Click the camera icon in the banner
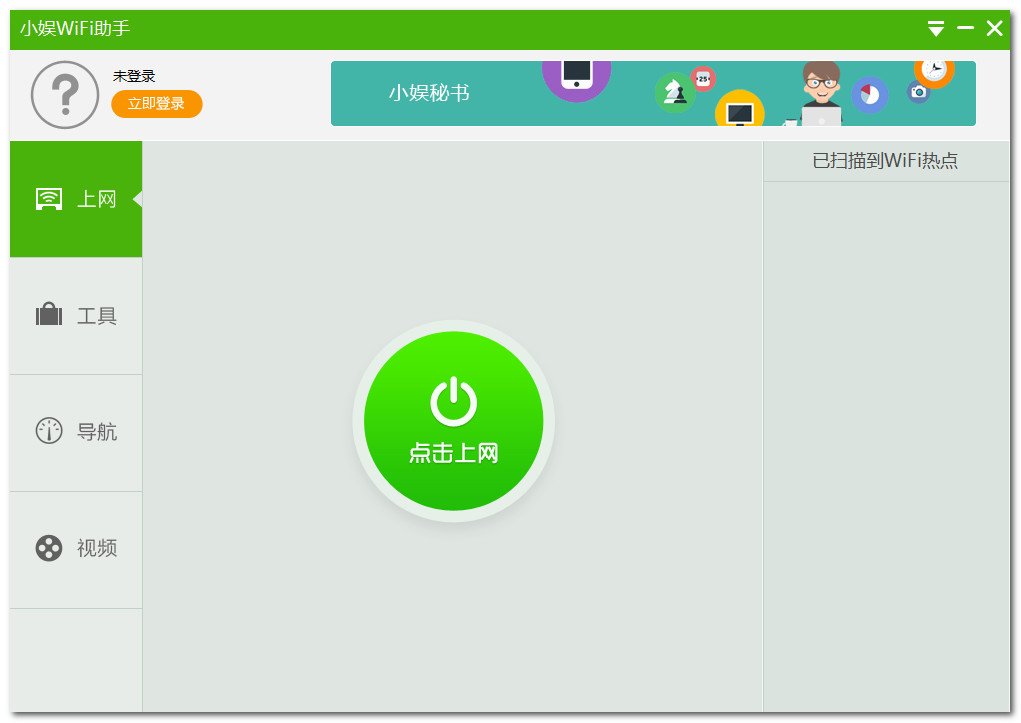 921,91
